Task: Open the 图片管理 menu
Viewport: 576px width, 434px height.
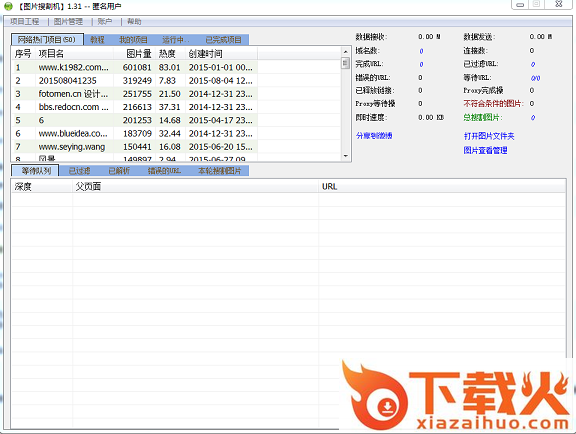Action: (68, 21)
